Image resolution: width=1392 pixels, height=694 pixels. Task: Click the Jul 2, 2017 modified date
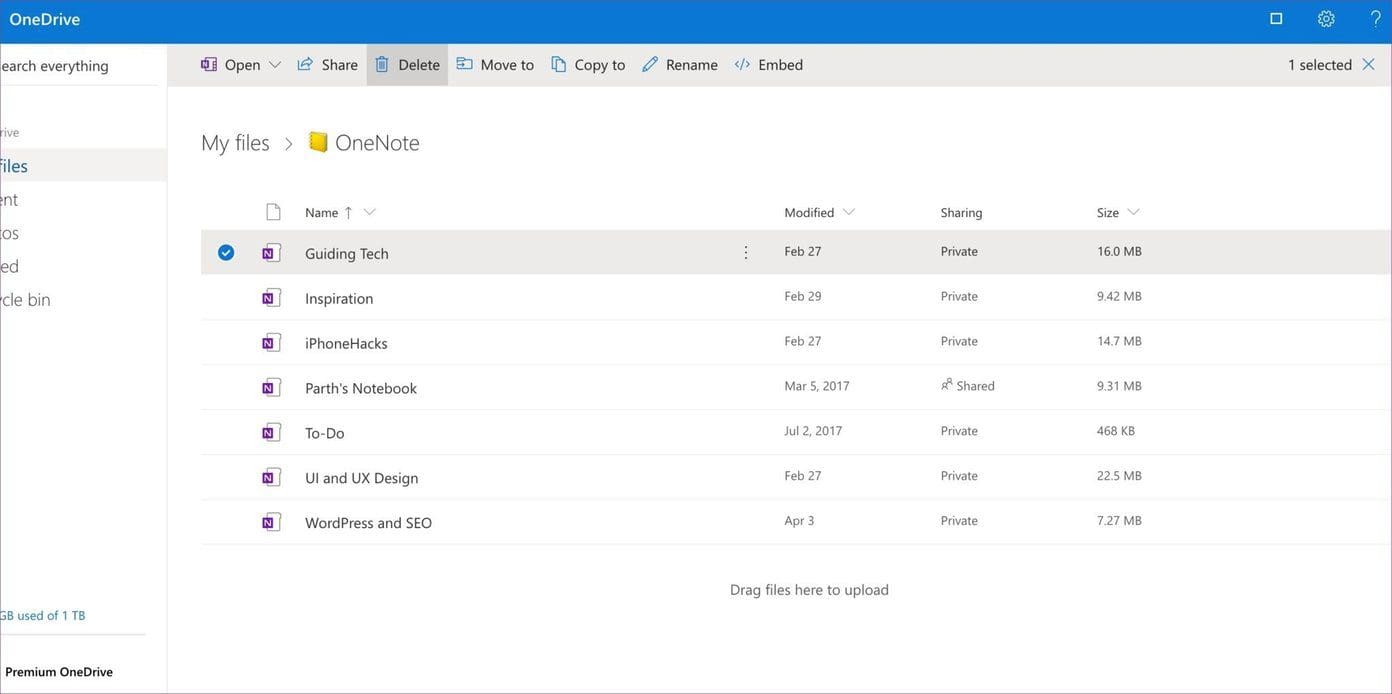click(813, 431)
